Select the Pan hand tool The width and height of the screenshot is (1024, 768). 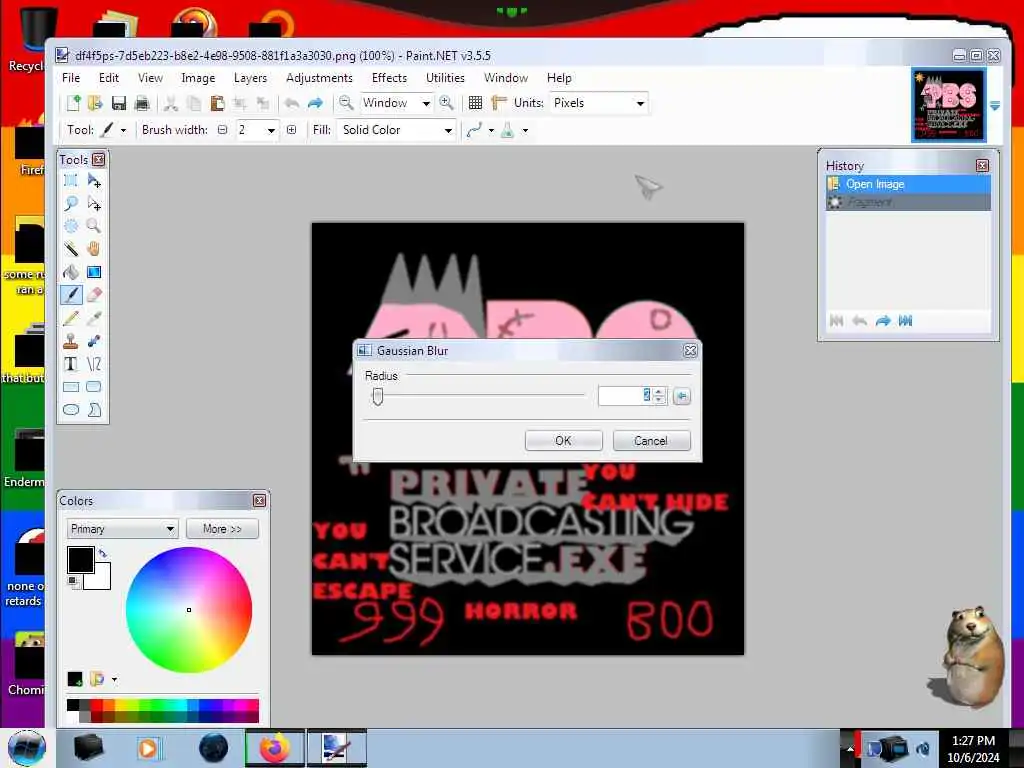[x=94, y=249]
